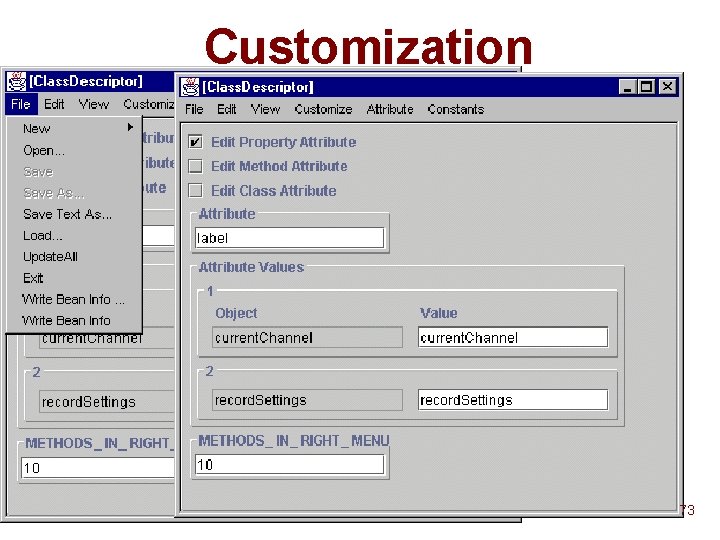The width and height of the screenshot is (720, 540).
Task: Click Value field for currentChannel
Action: pyautogui.click(x=513, y=338)
